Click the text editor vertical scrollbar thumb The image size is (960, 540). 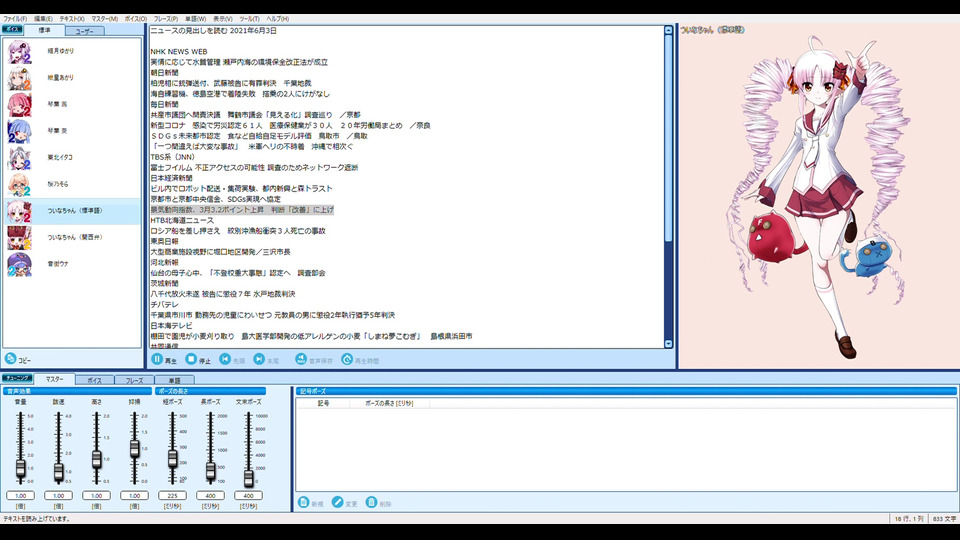click(668, 138)
